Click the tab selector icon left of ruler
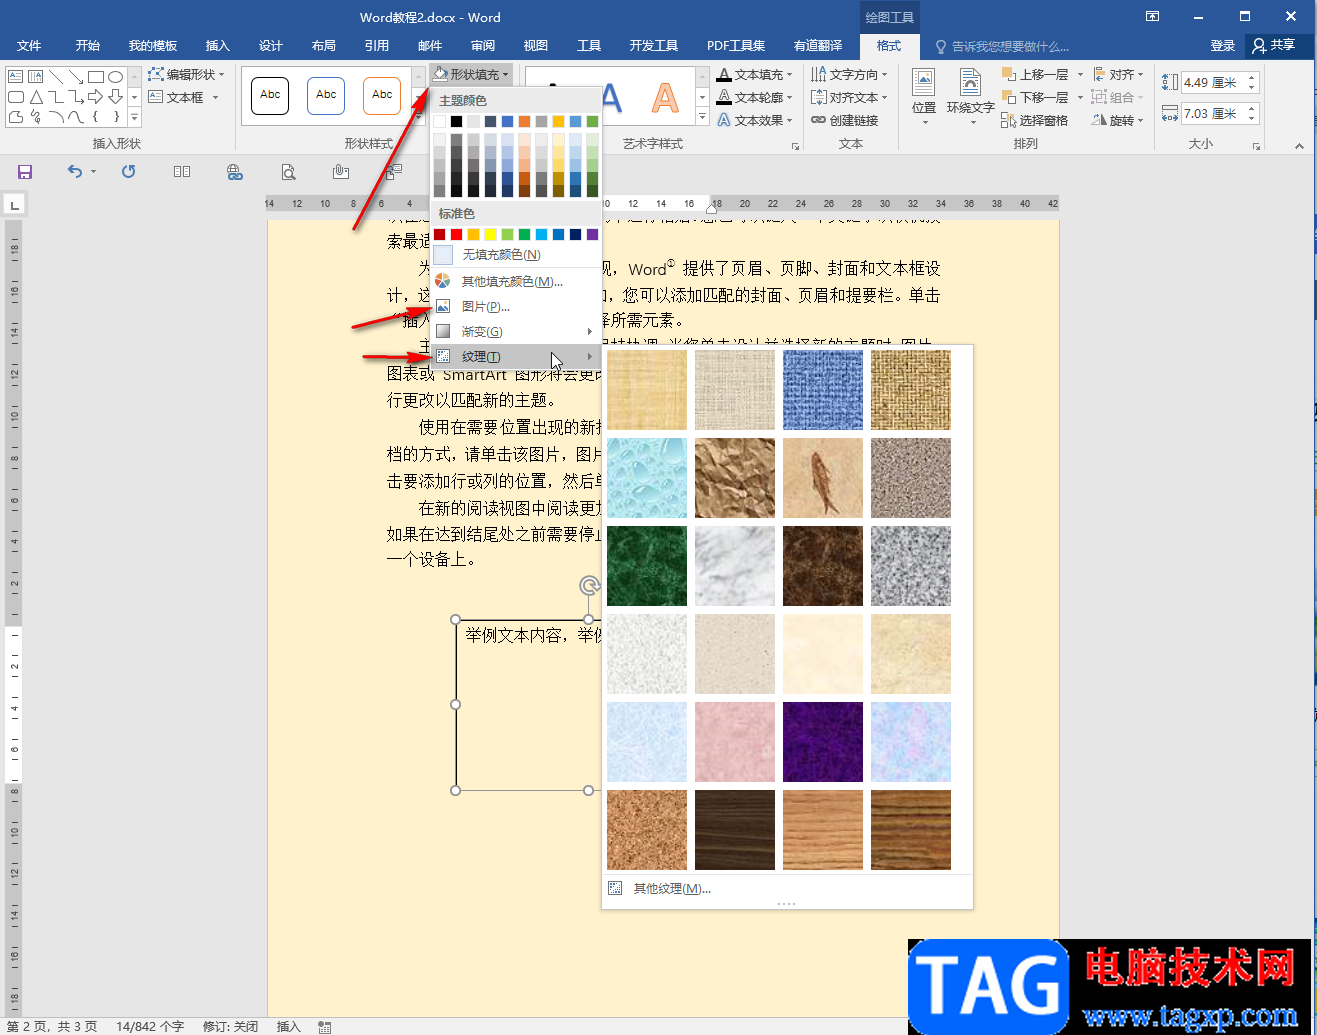This screenshot has height=1035, width=1317. (x=15, y=205)
